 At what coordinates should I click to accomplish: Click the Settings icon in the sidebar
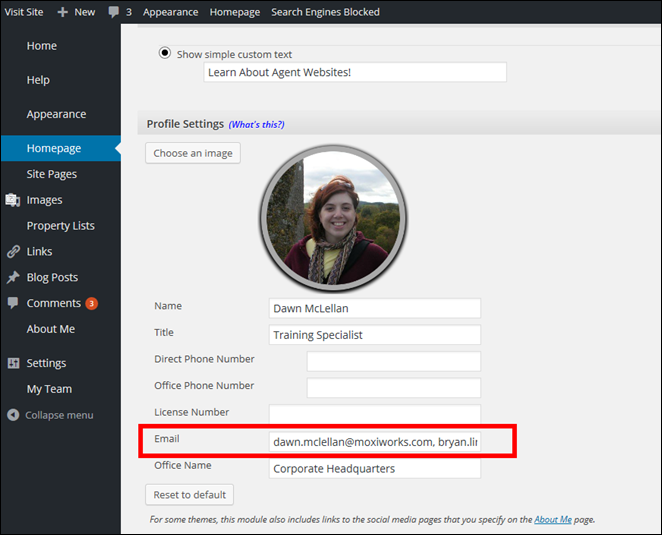[13, 363]
